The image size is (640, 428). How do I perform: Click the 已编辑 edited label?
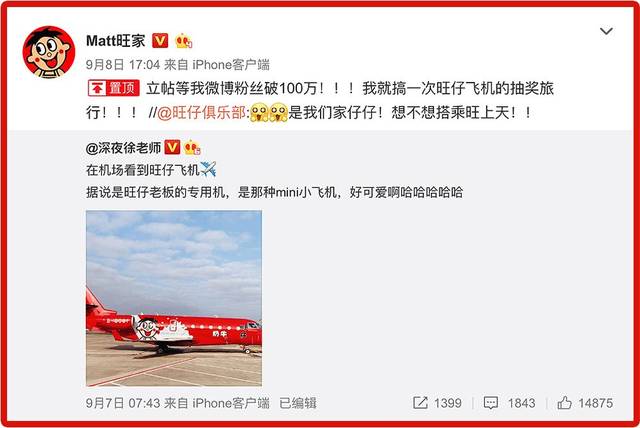pyautogui.click(x=298, y=403)
